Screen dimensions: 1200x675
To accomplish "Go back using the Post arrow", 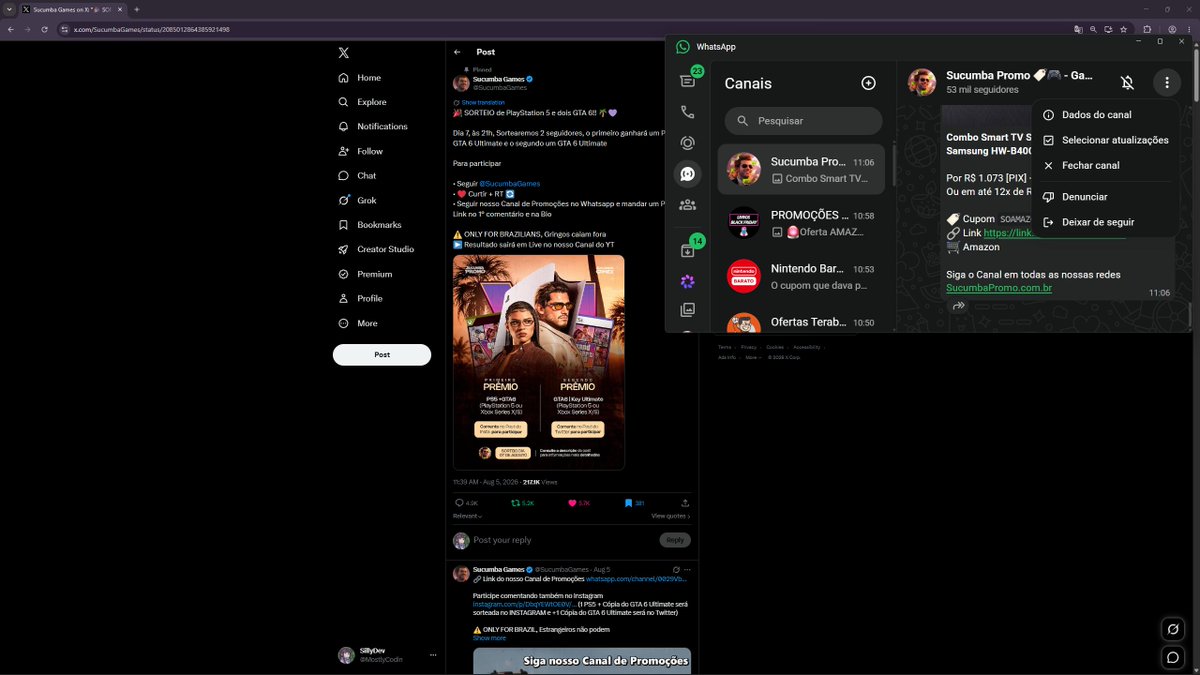I will click(x=457, y=52).
